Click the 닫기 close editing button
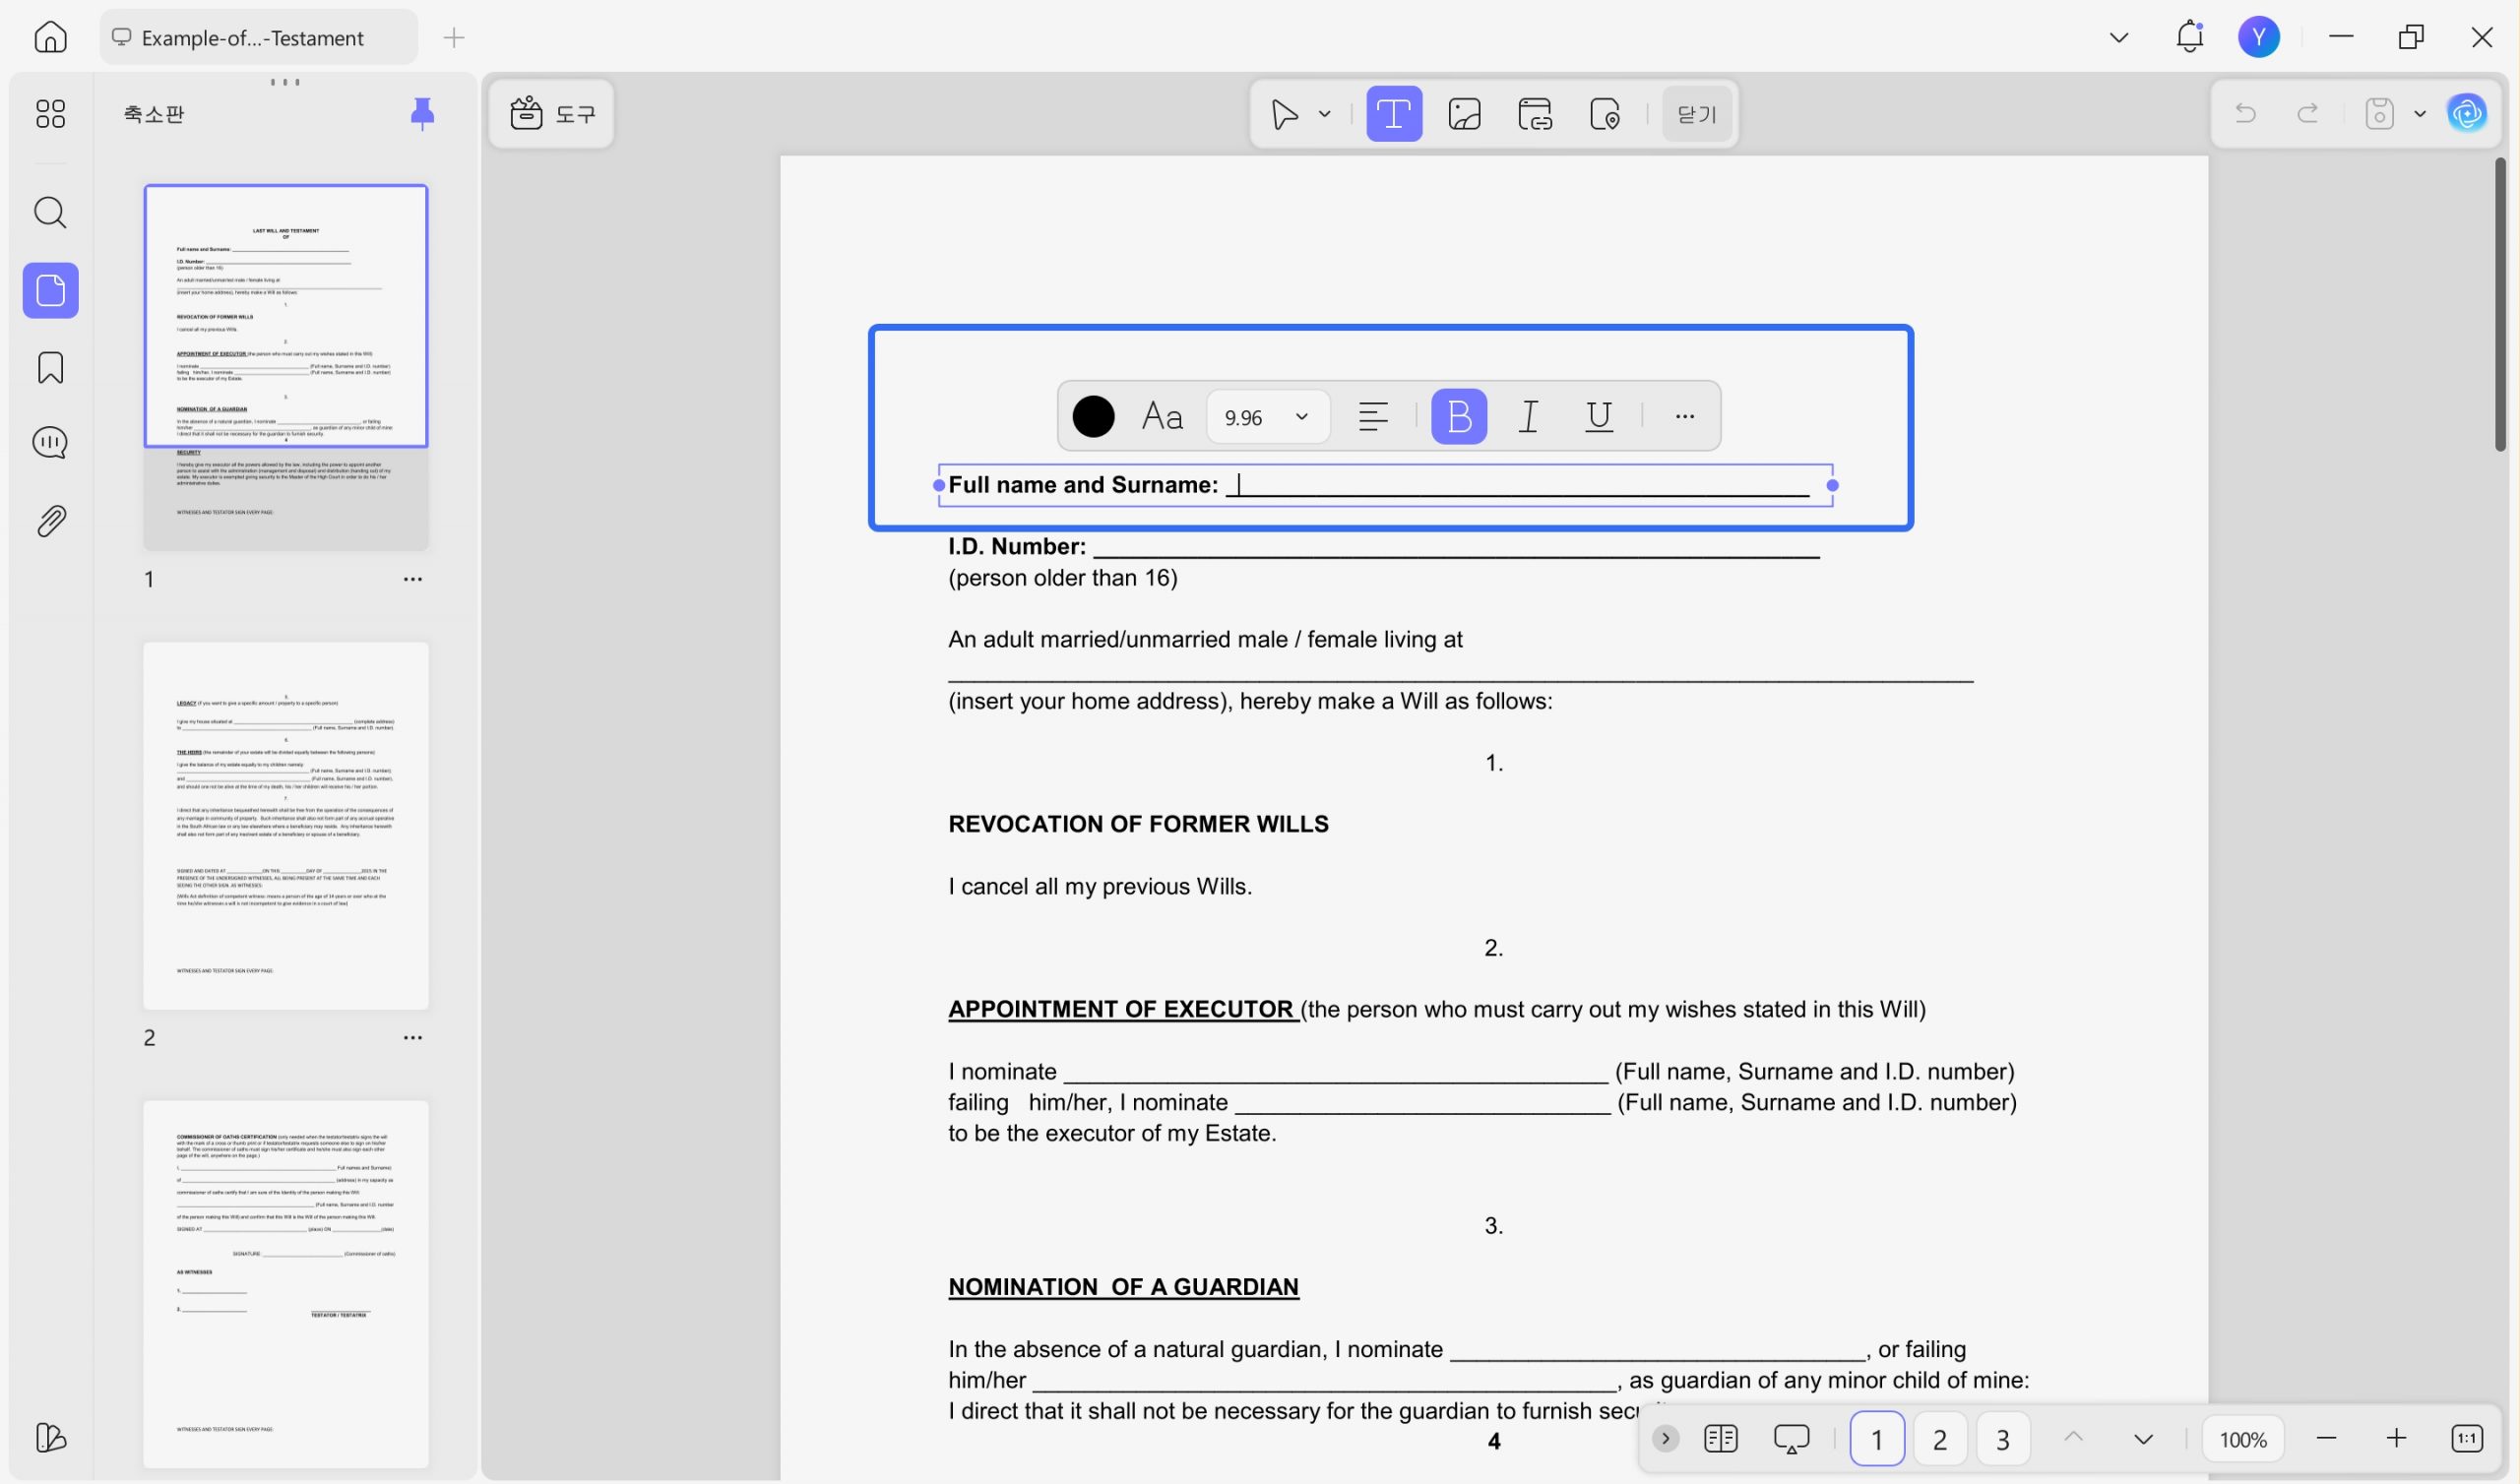 1696,114
